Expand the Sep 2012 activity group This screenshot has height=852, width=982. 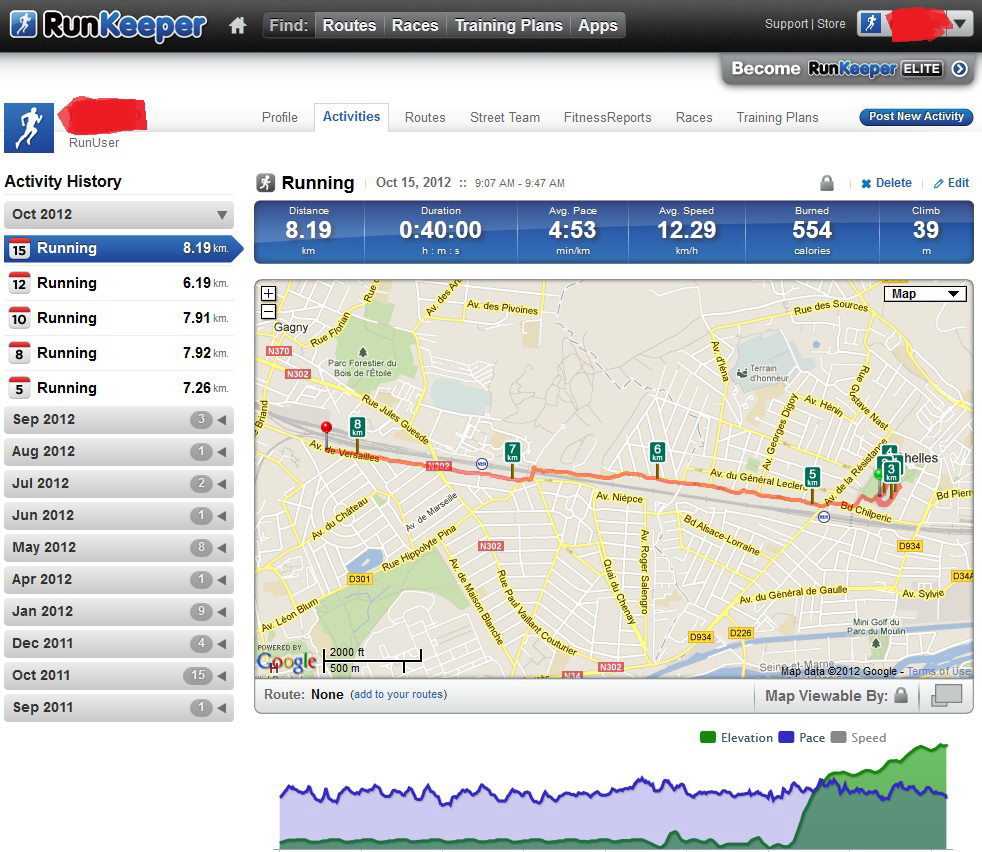pos(119,419)
